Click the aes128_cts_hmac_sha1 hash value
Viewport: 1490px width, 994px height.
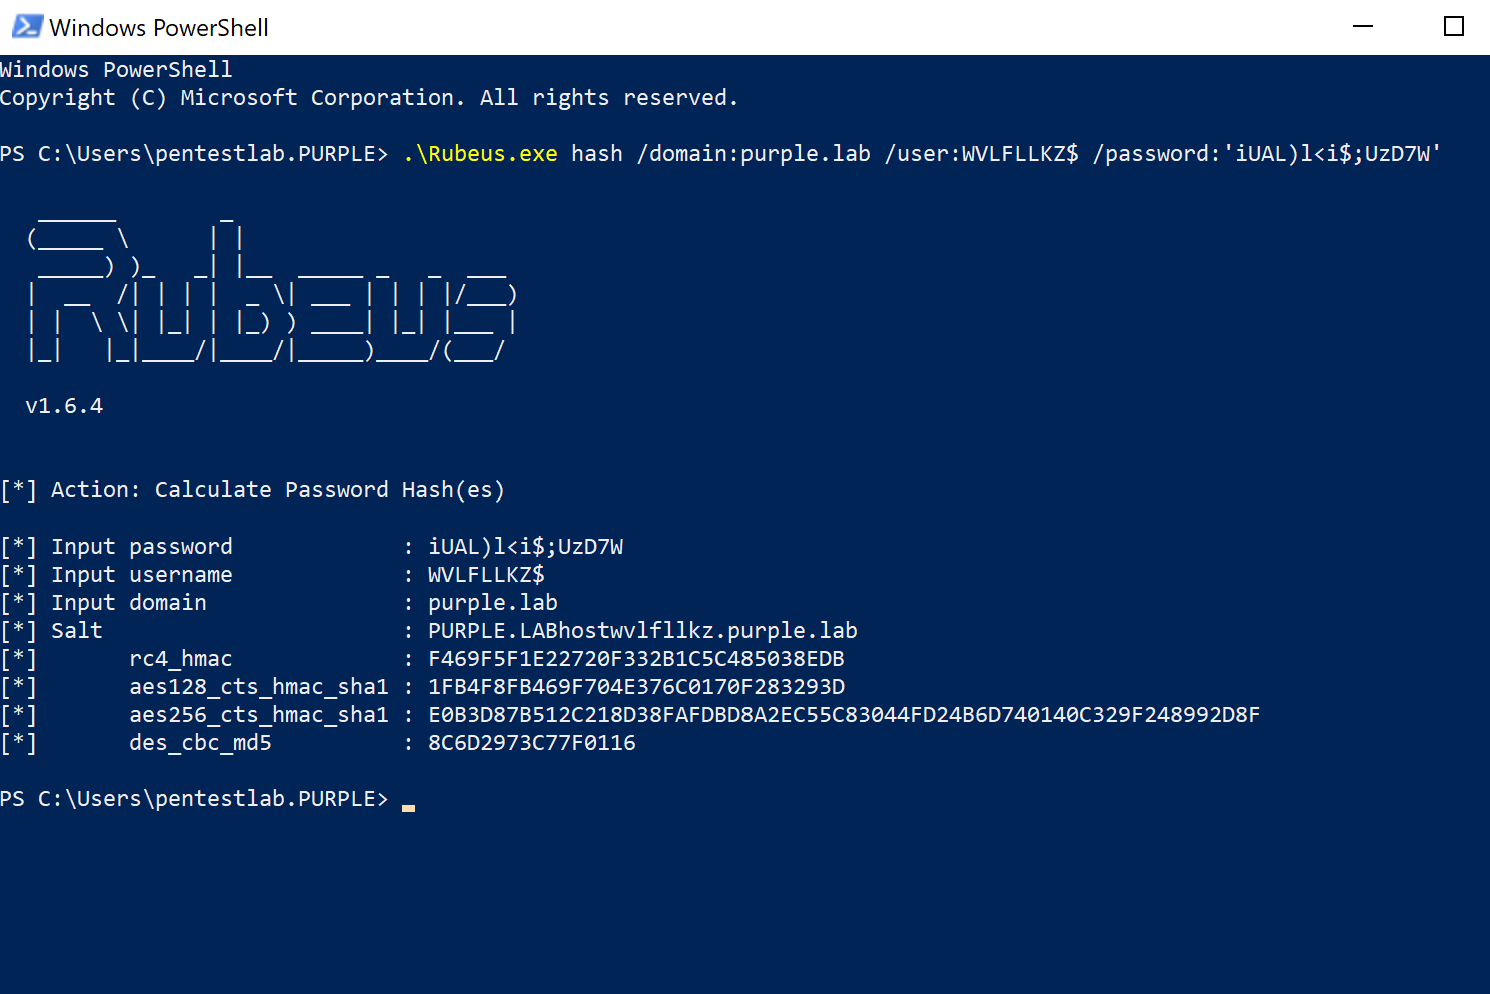[x=636, y=687]
